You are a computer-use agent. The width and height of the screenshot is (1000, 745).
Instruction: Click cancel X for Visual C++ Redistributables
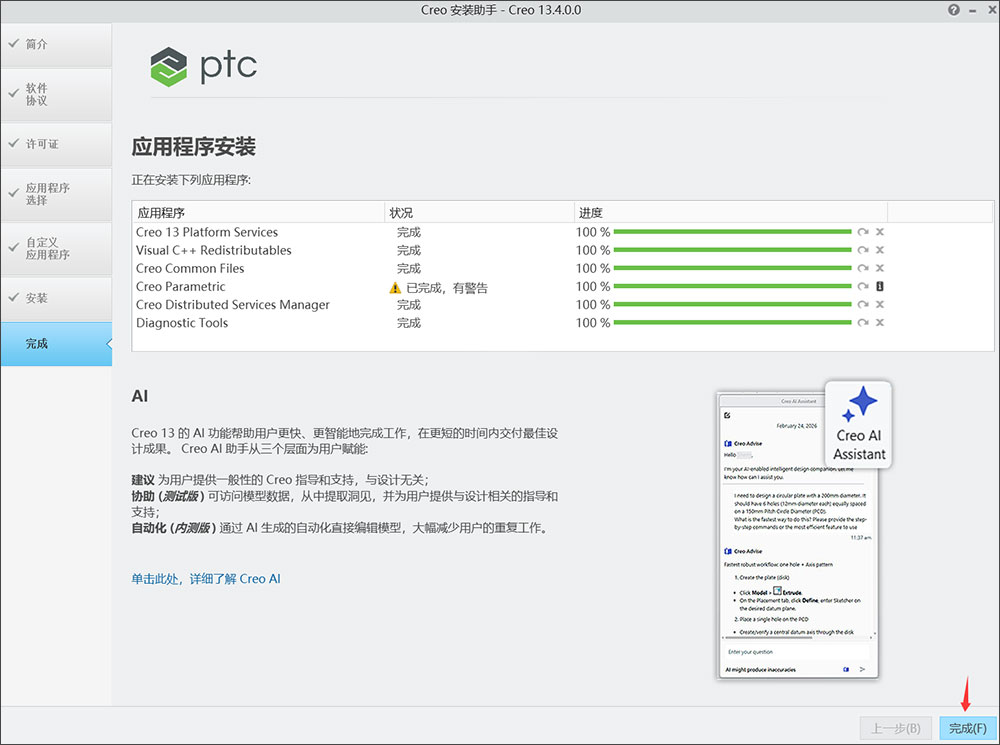pyautogui.click(x=880, y=250)
